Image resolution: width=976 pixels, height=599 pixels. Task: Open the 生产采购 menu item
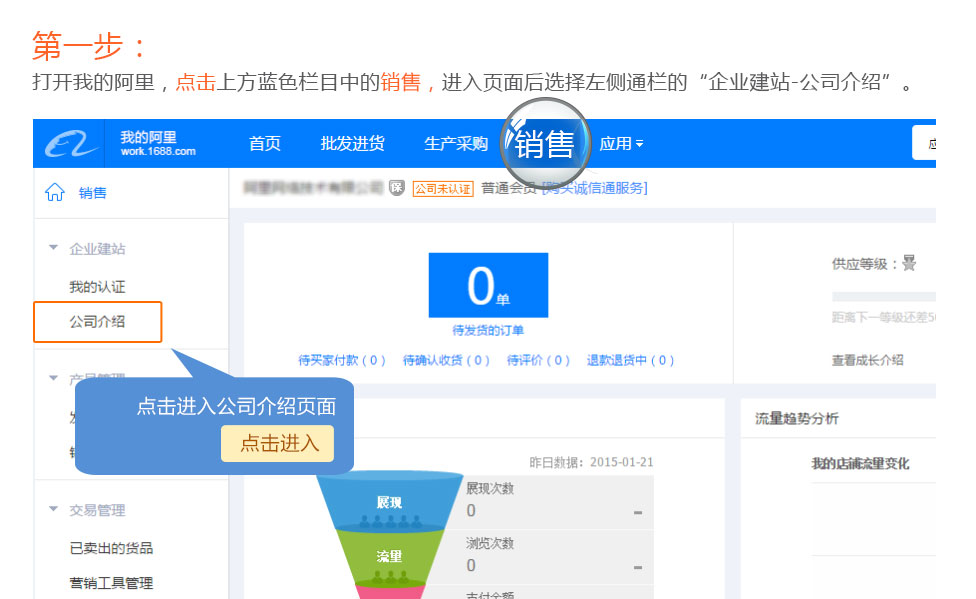click(x=456, y=144)
